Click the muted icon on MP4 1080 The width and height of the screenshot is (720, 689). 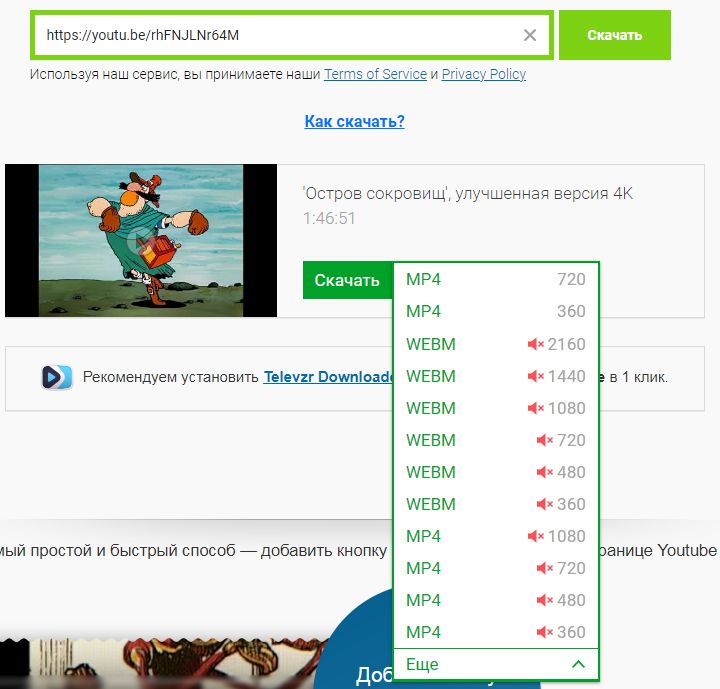point(536,536)
